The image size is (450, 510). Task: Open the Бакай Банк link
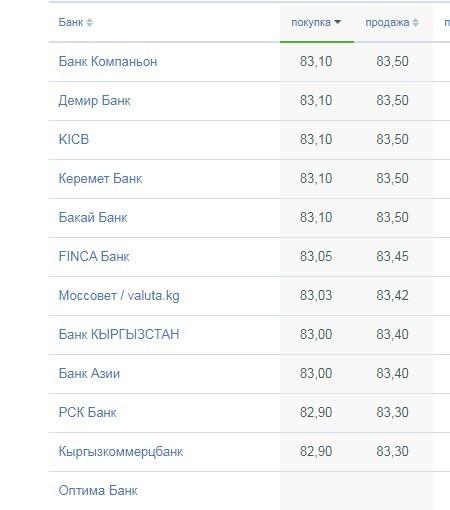point(93,218)
